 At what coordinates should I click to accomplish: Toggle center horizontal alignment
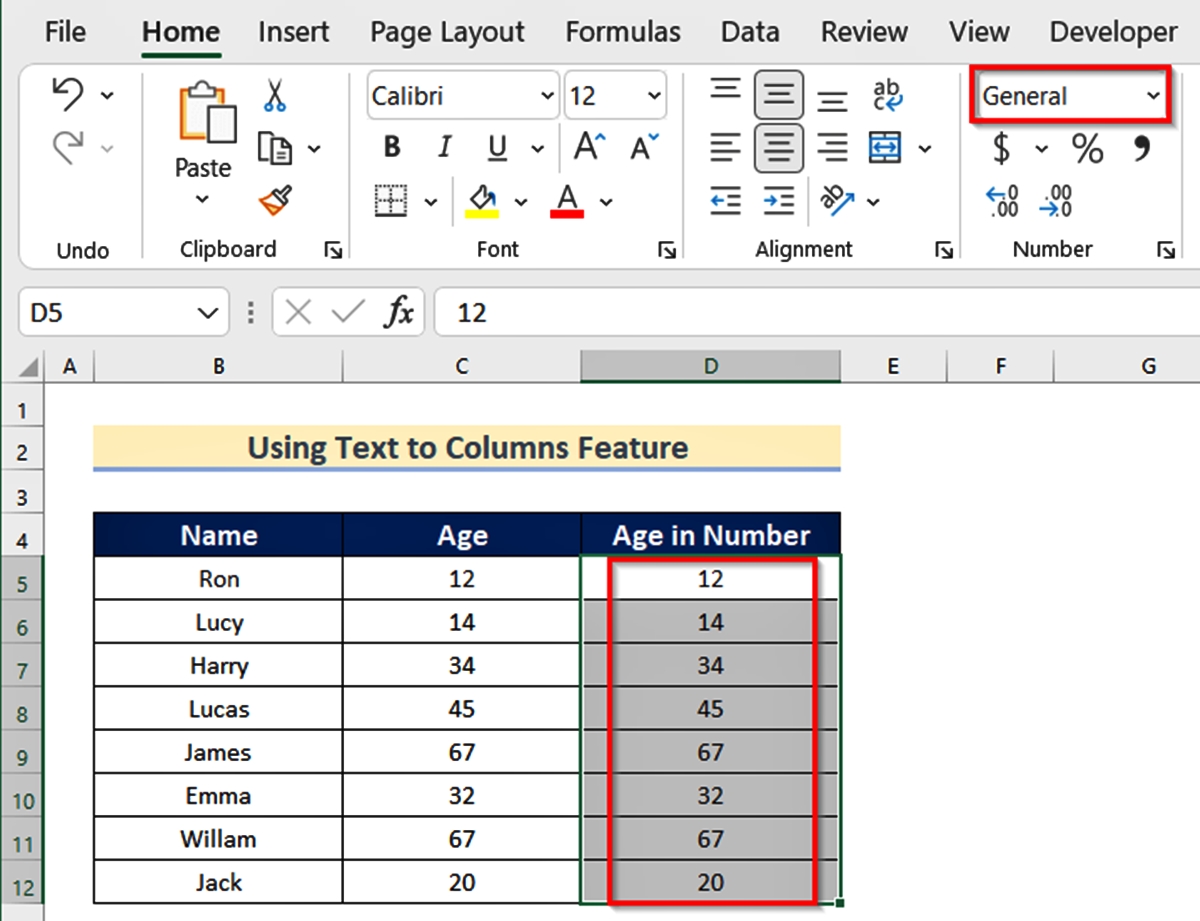pos(778,149)
